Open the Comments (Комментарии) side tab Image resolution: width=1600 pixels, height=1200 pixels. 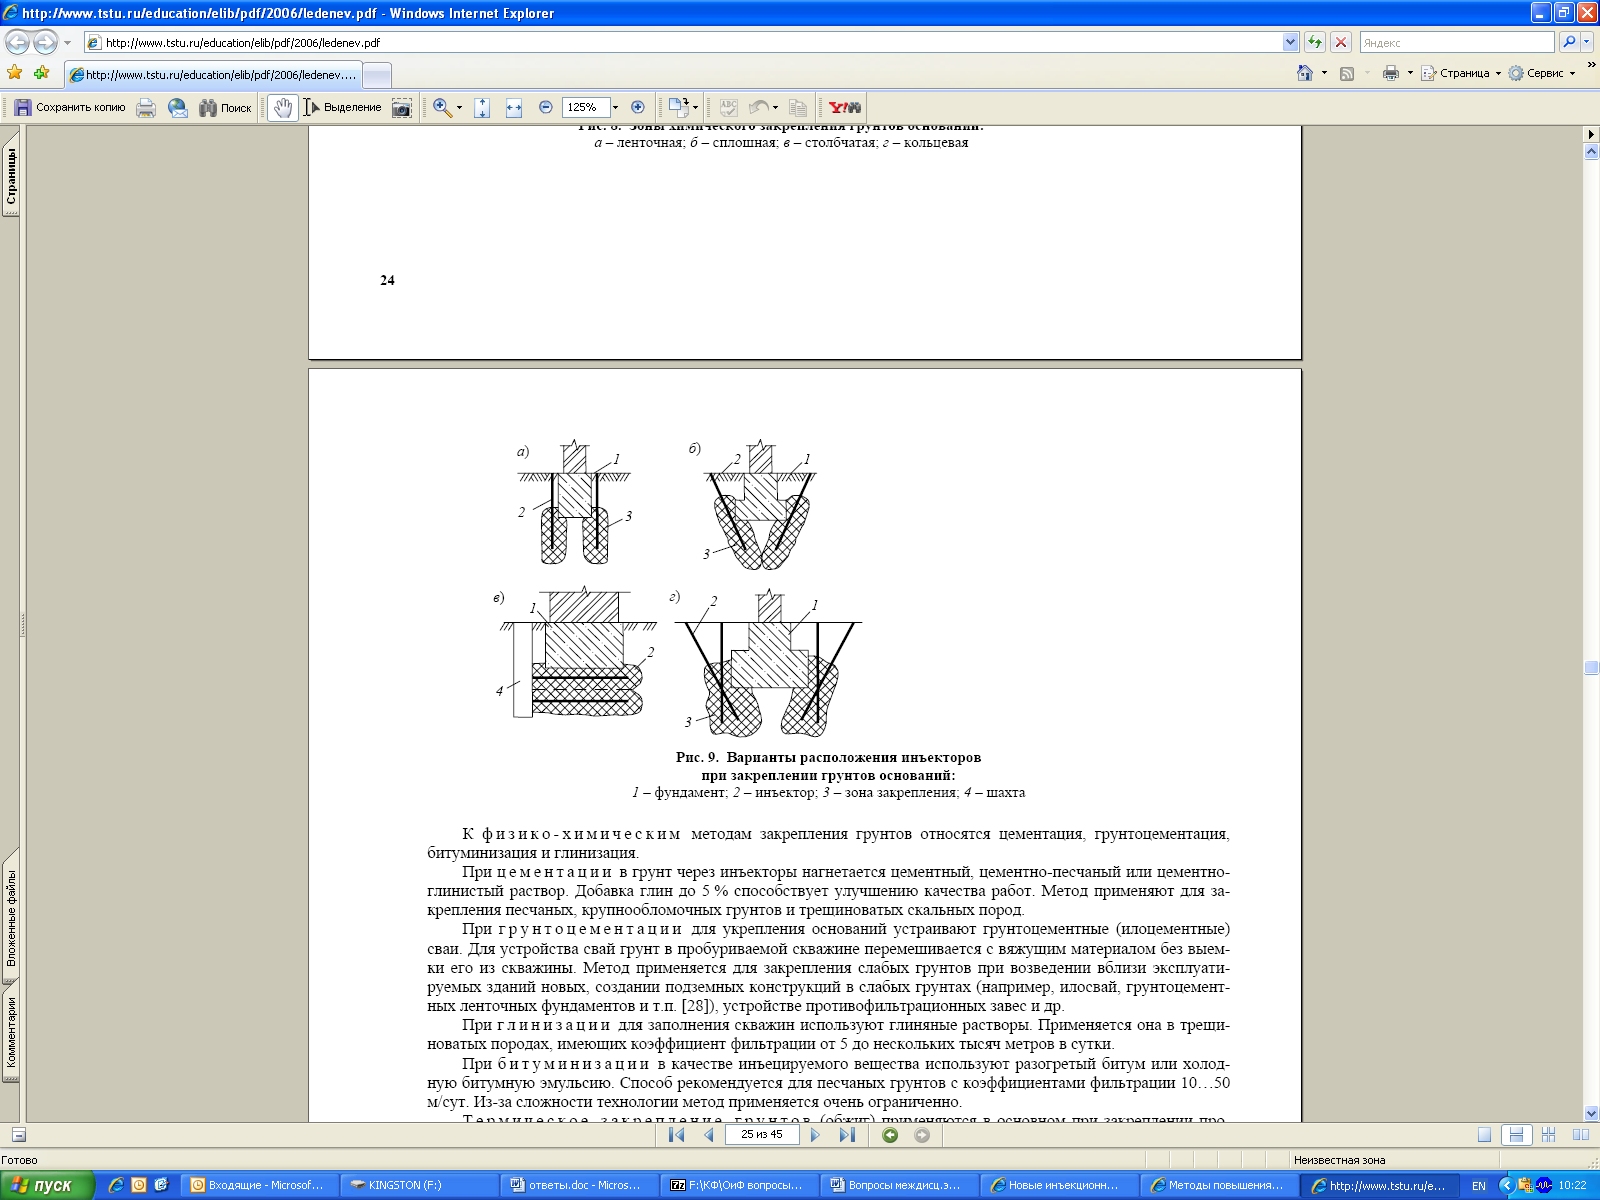coord(11,1032)
